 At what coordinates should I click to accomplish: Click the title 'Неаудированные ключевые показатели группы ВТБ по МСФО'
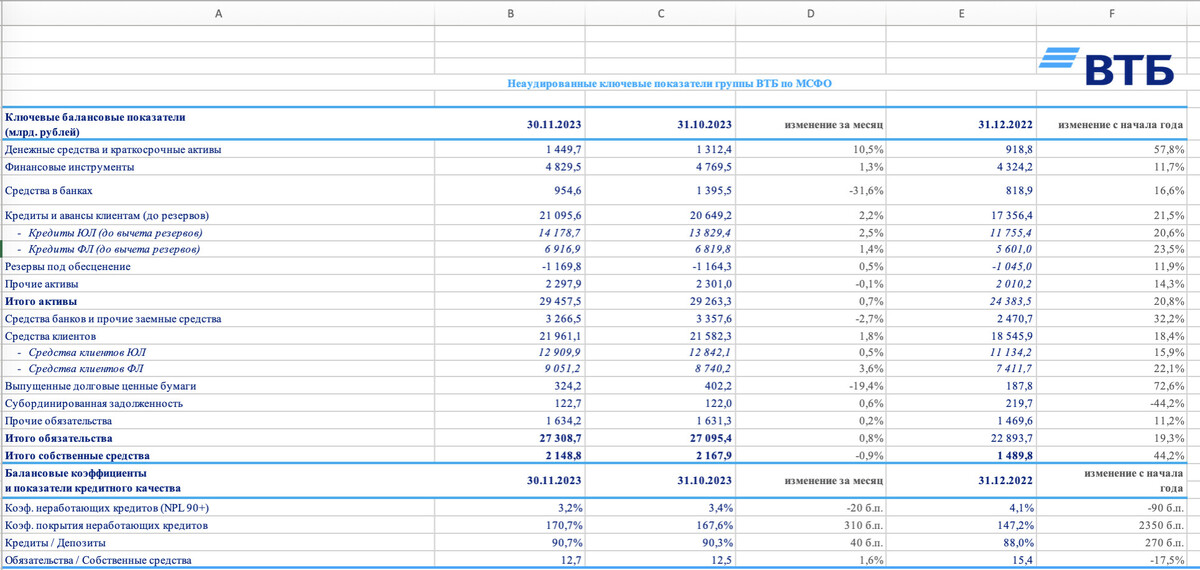[x=669, y=82]
